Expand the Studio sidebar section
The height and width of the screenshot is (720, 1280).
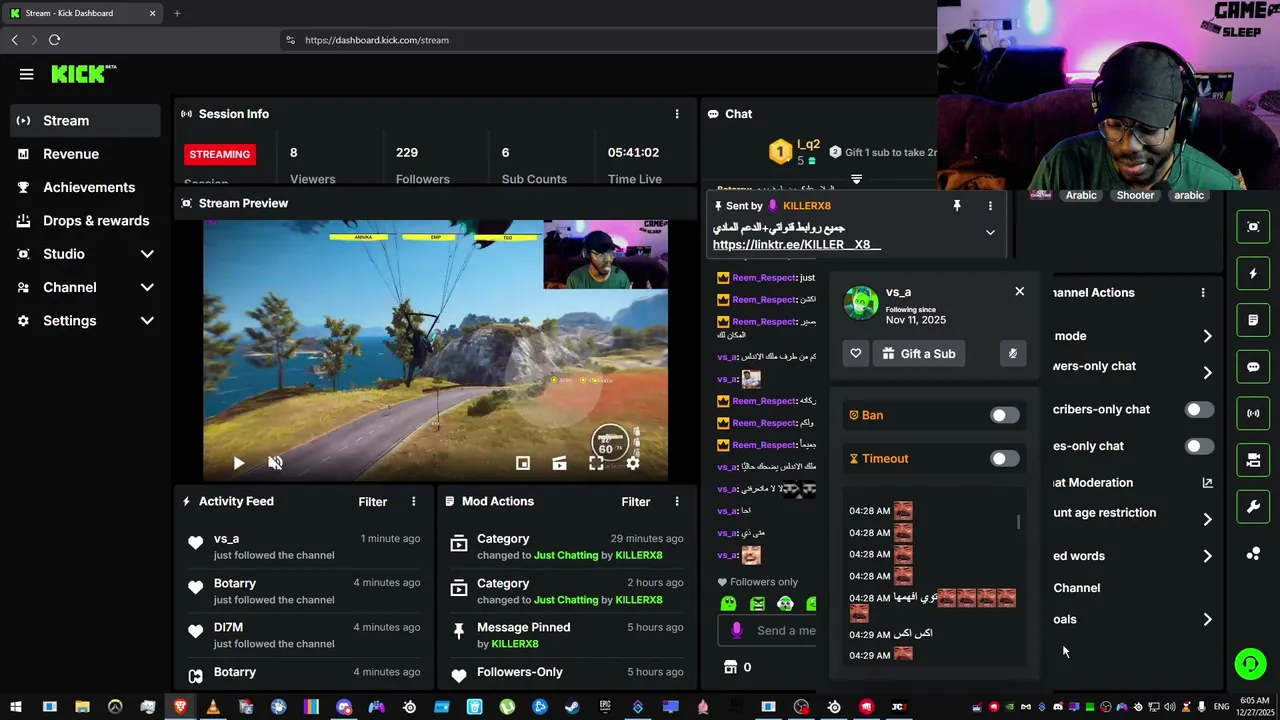[147, 254]
